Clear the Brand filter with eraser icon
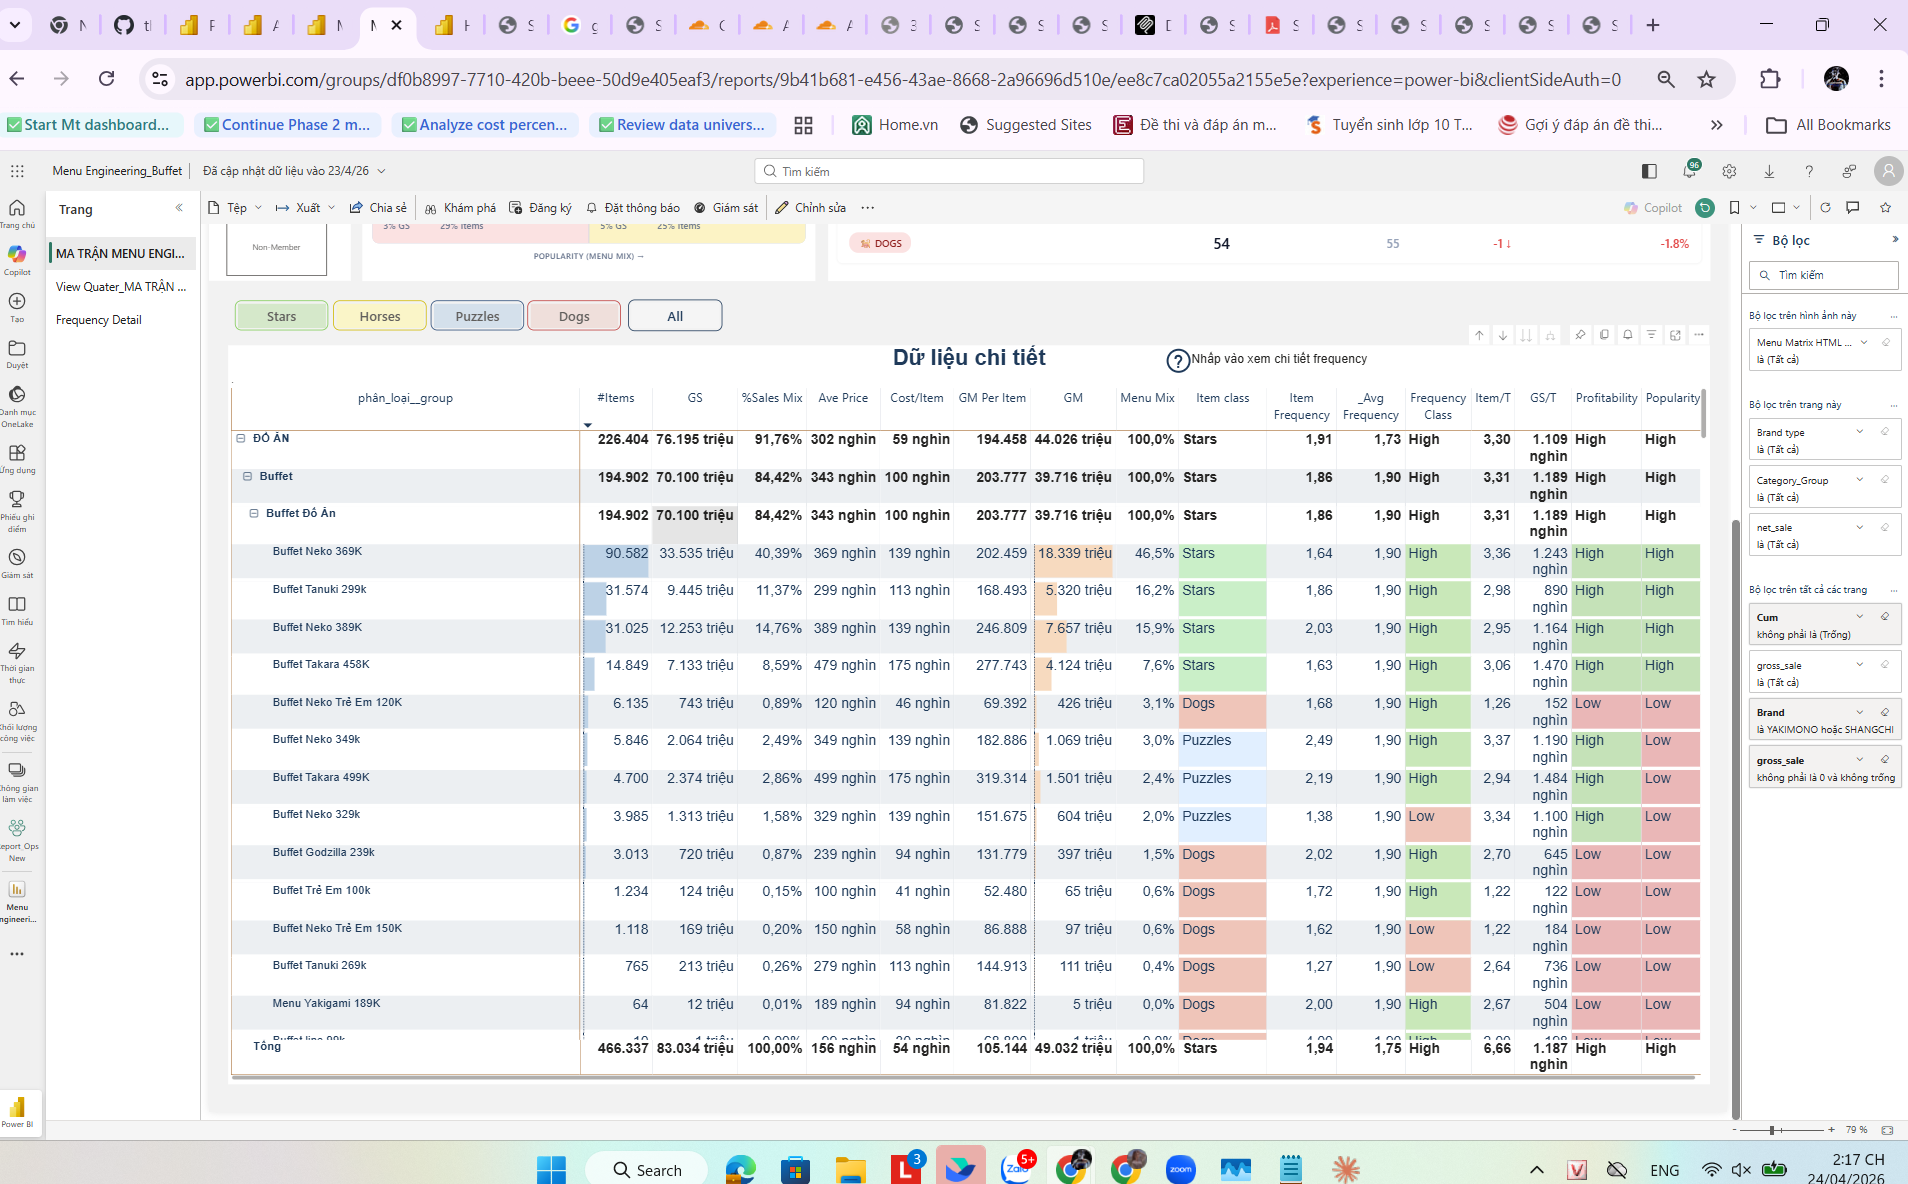 1885,713
